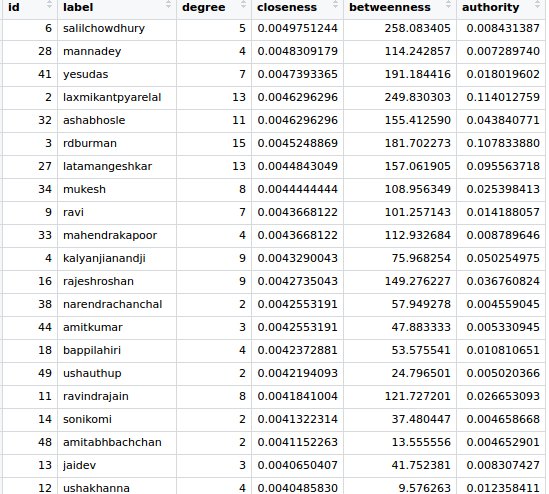Click id 49 in ushauthup row
Image resolution: width=549 pixels, height=494 pixels.
tap(45, 373)
